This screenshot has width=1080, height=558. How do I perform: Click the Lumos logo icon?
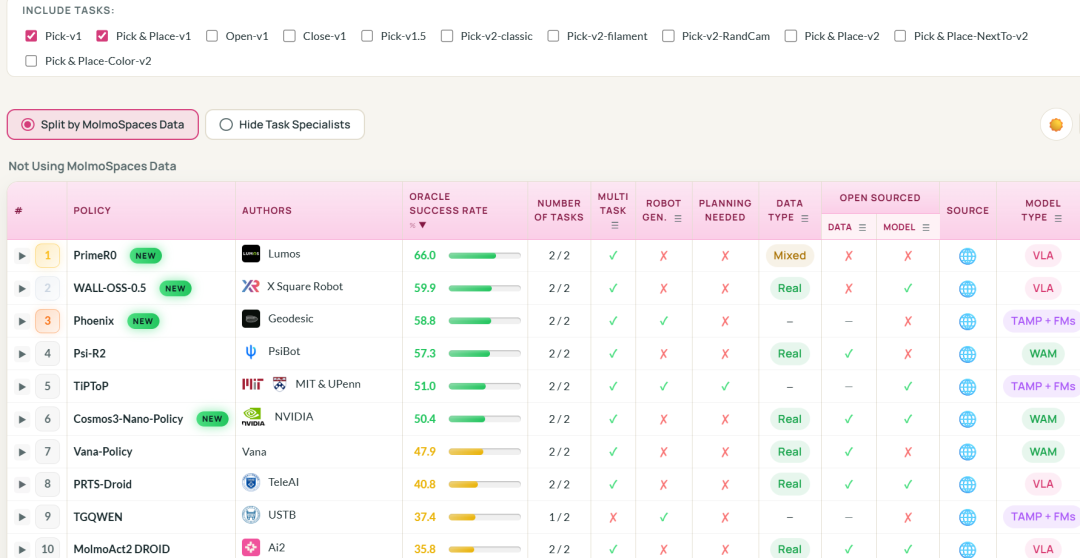click(x=251, y=254)
